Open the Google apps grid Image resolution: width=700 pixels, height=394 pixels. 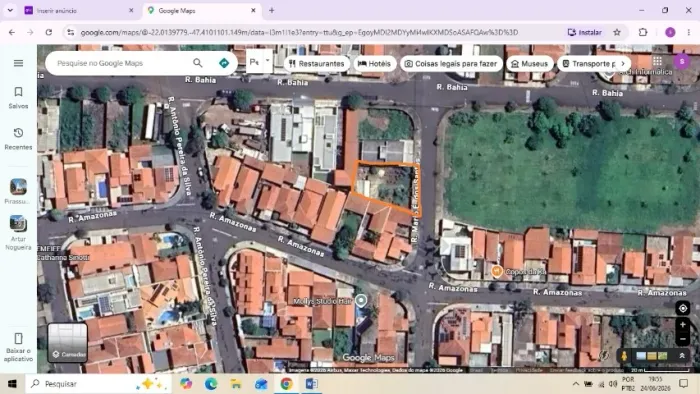[x=658, y=61]
